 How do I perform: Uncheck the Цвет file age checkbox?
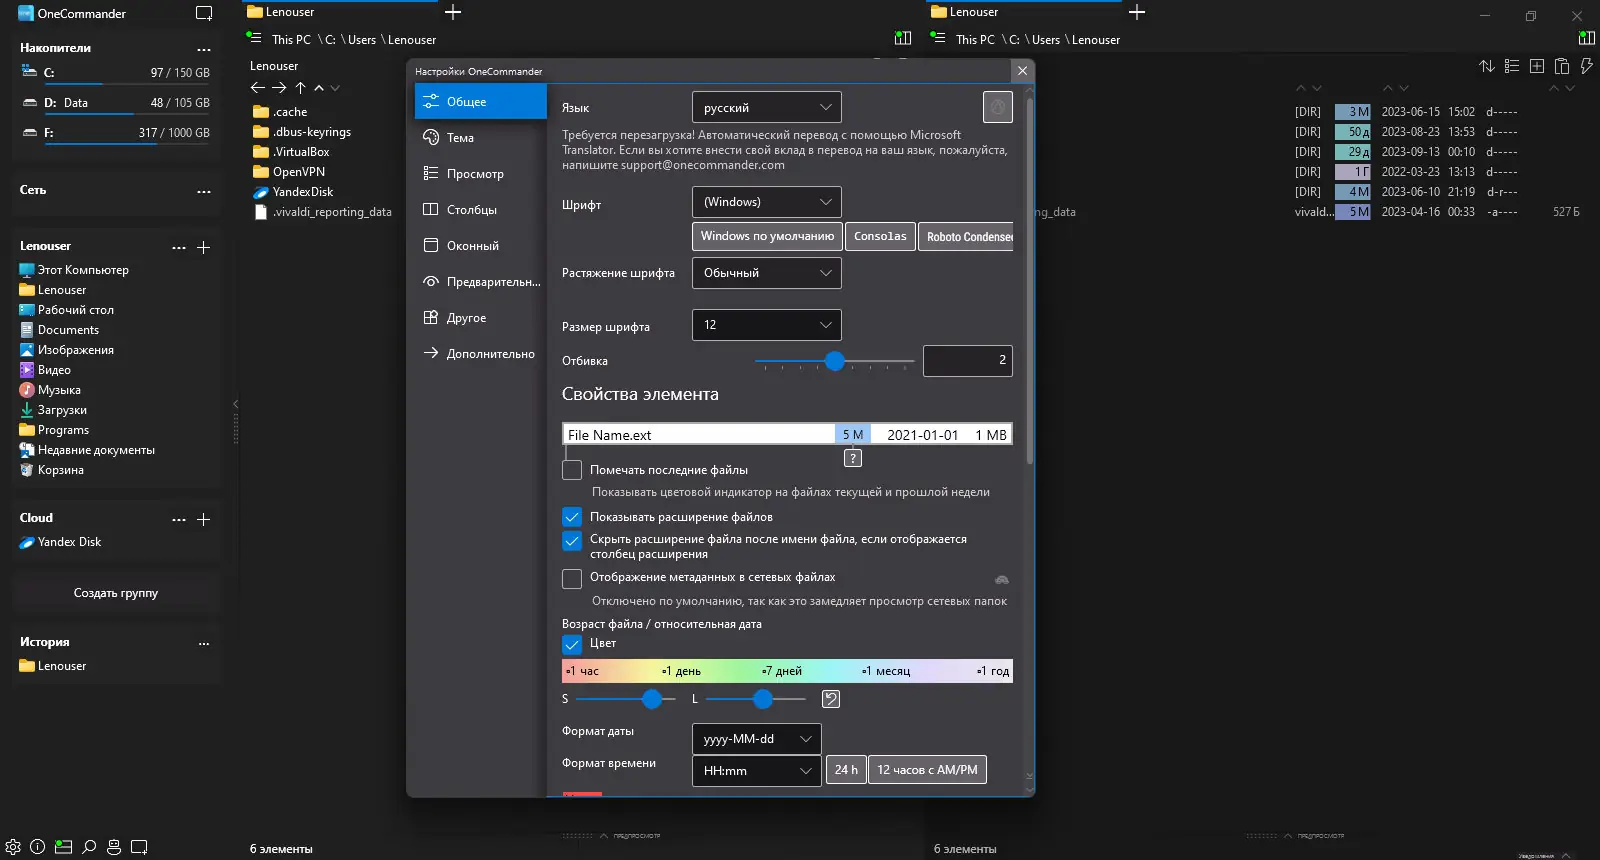coord(572,645)
